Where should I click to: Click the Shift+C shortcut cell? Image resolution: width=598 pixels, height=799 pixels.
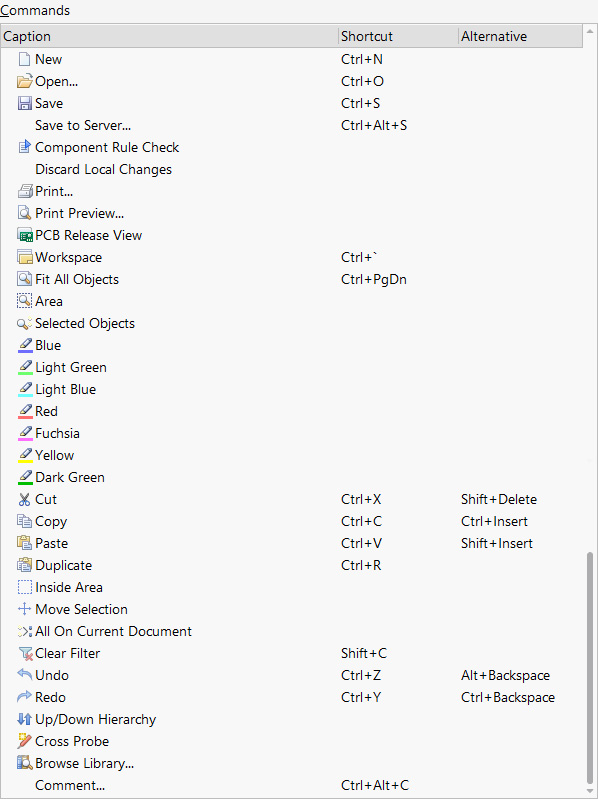[x=364, y=653]
